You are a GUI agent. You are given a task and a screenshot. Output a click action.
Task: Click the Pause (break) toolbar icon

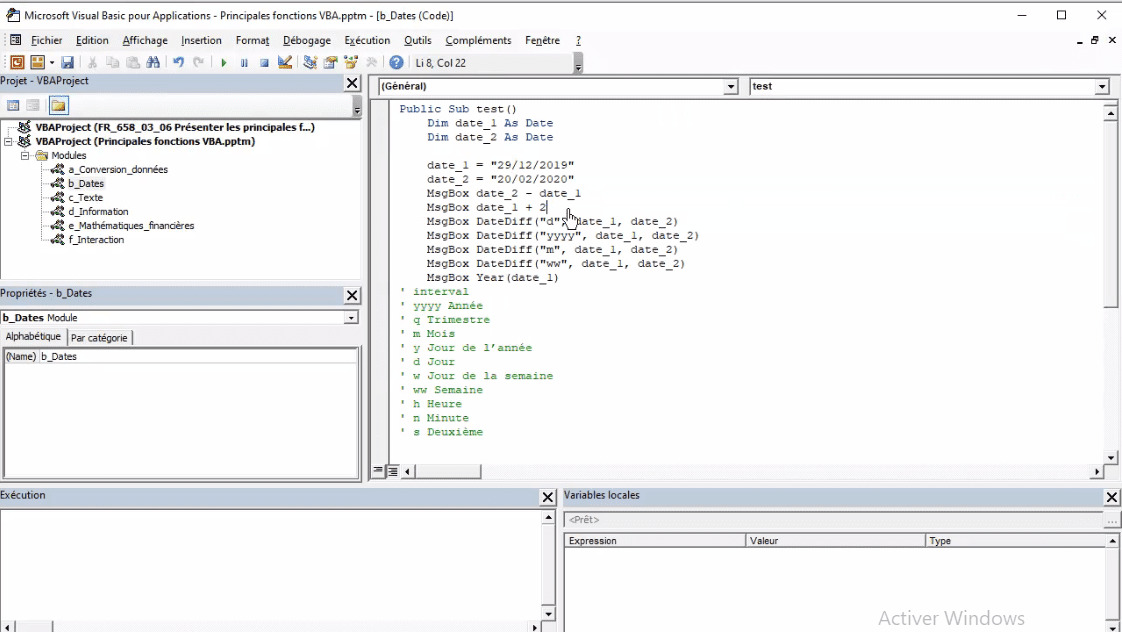click(x=244, y=63)
